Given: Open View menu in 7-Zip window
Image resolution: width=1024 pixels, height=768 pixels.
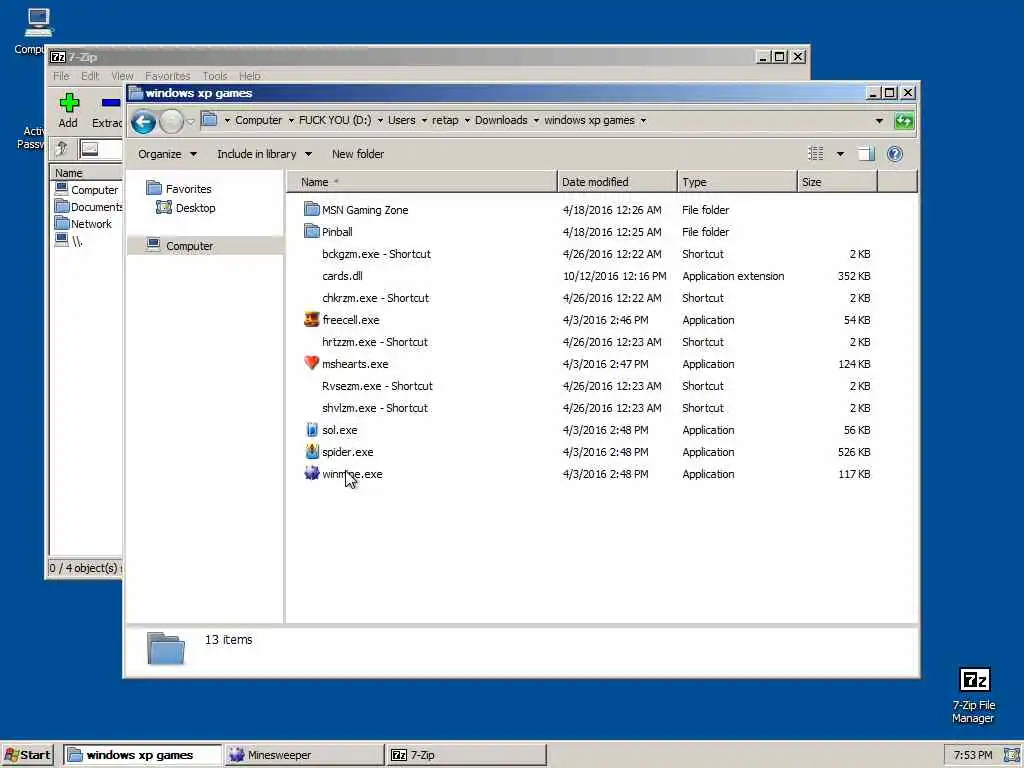Looking at the screenshot, I should (x=122, y=76).
